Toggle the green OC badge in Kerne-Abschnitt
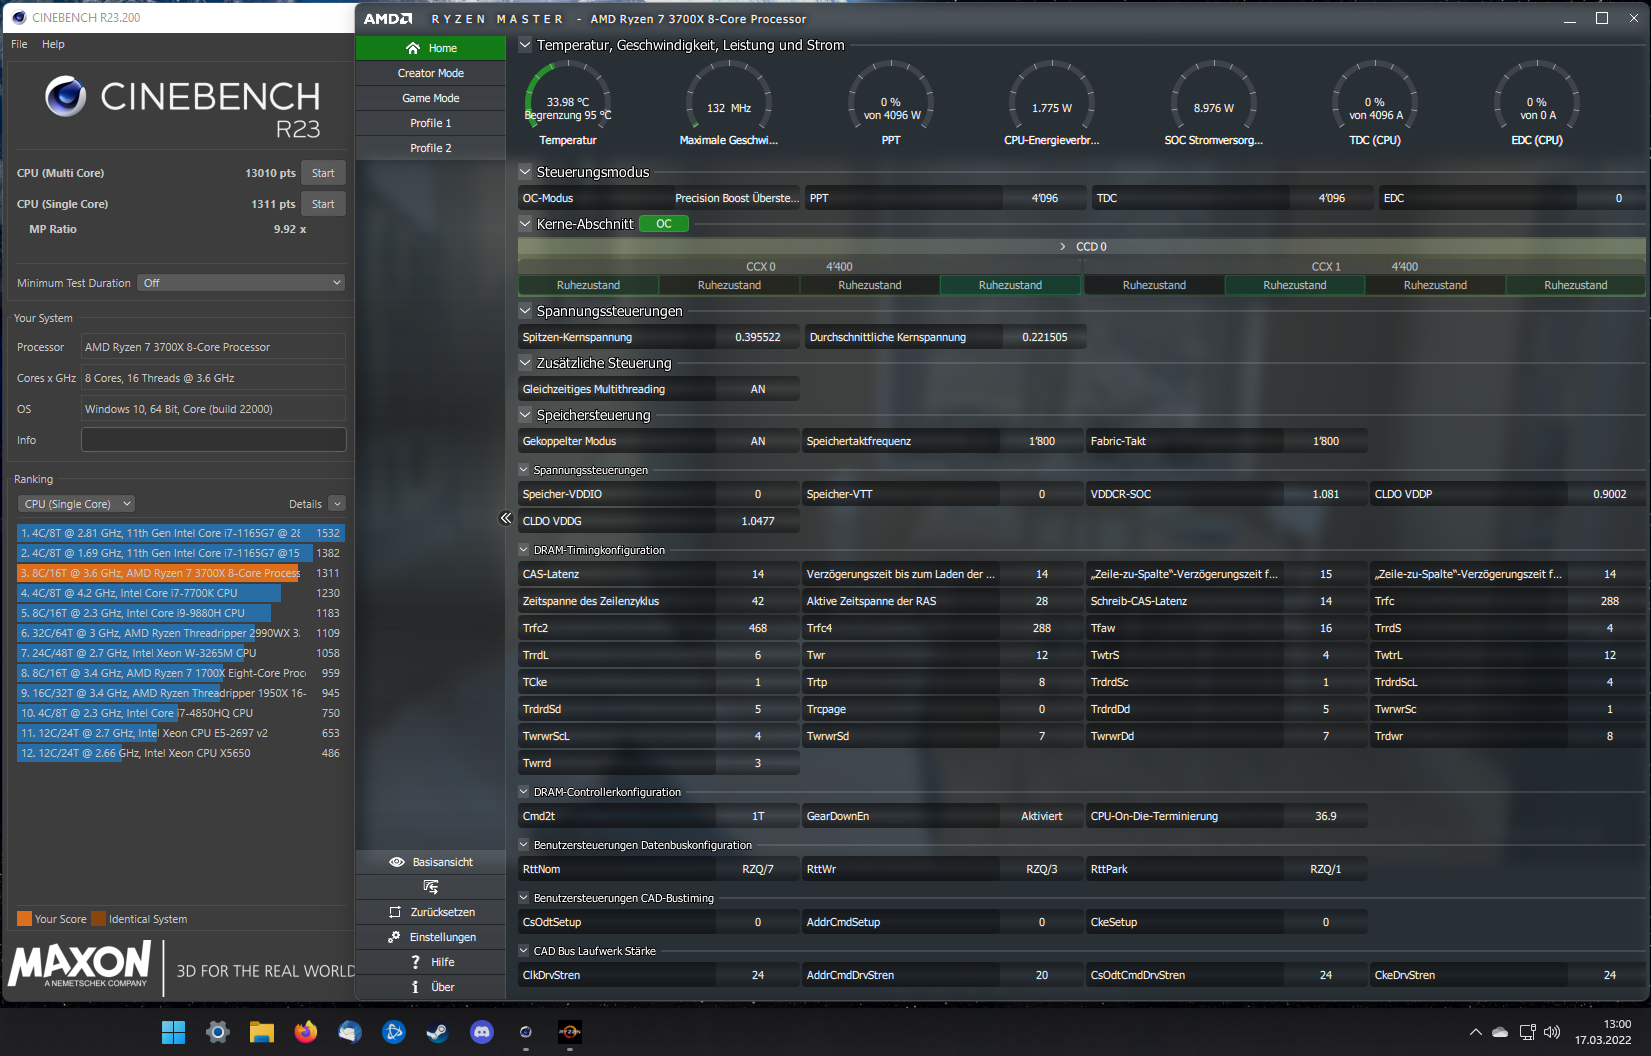 (x=664, y=224)
